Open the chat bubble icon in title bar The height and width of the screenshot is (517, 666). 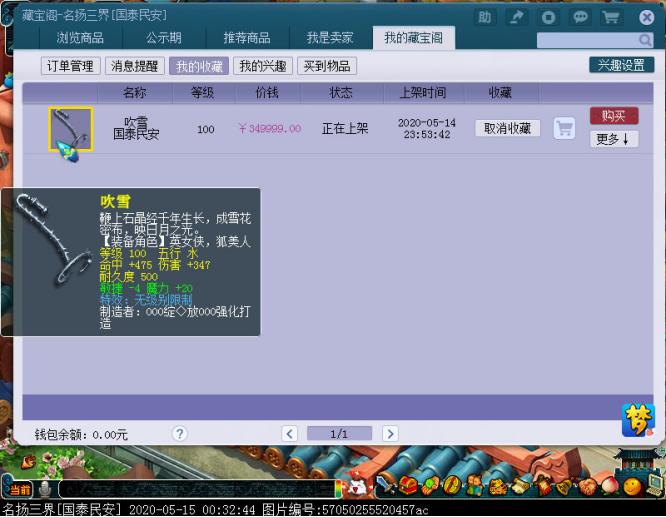coord(580,17)
